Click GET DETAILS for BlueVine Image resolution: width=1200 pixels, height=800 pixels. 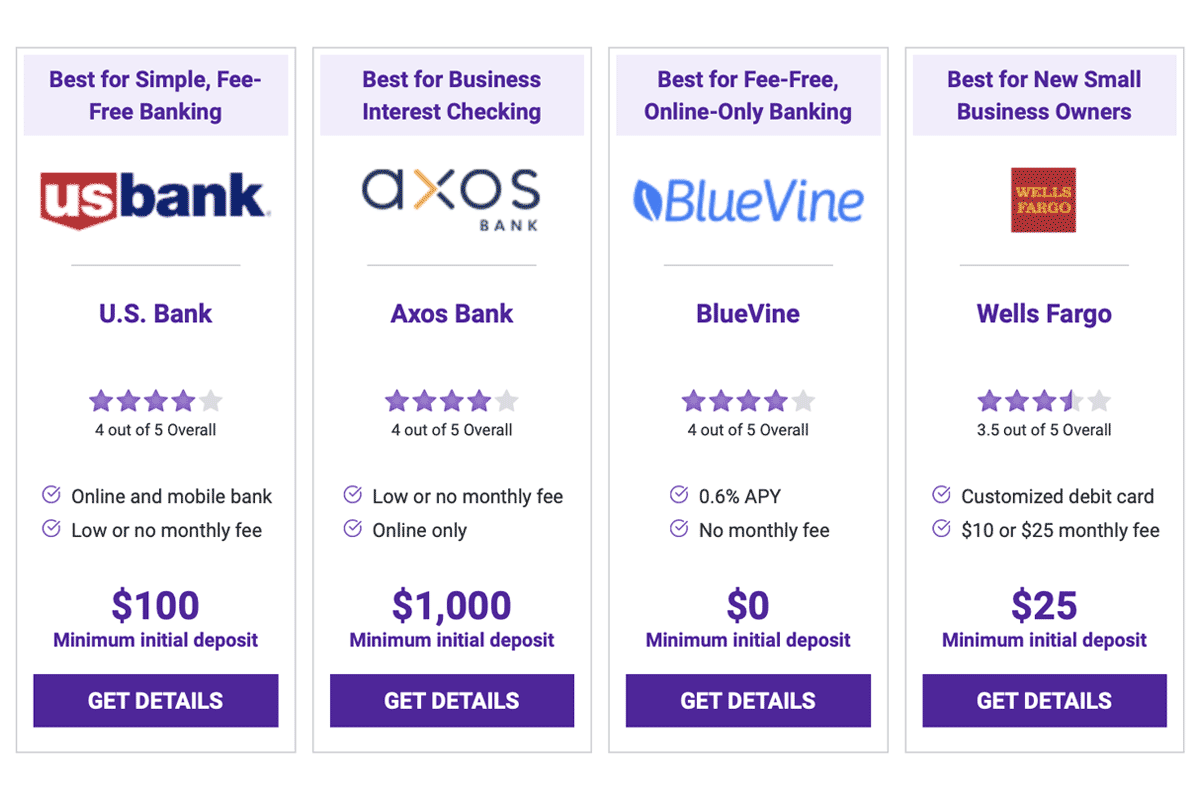pos(748,700)
